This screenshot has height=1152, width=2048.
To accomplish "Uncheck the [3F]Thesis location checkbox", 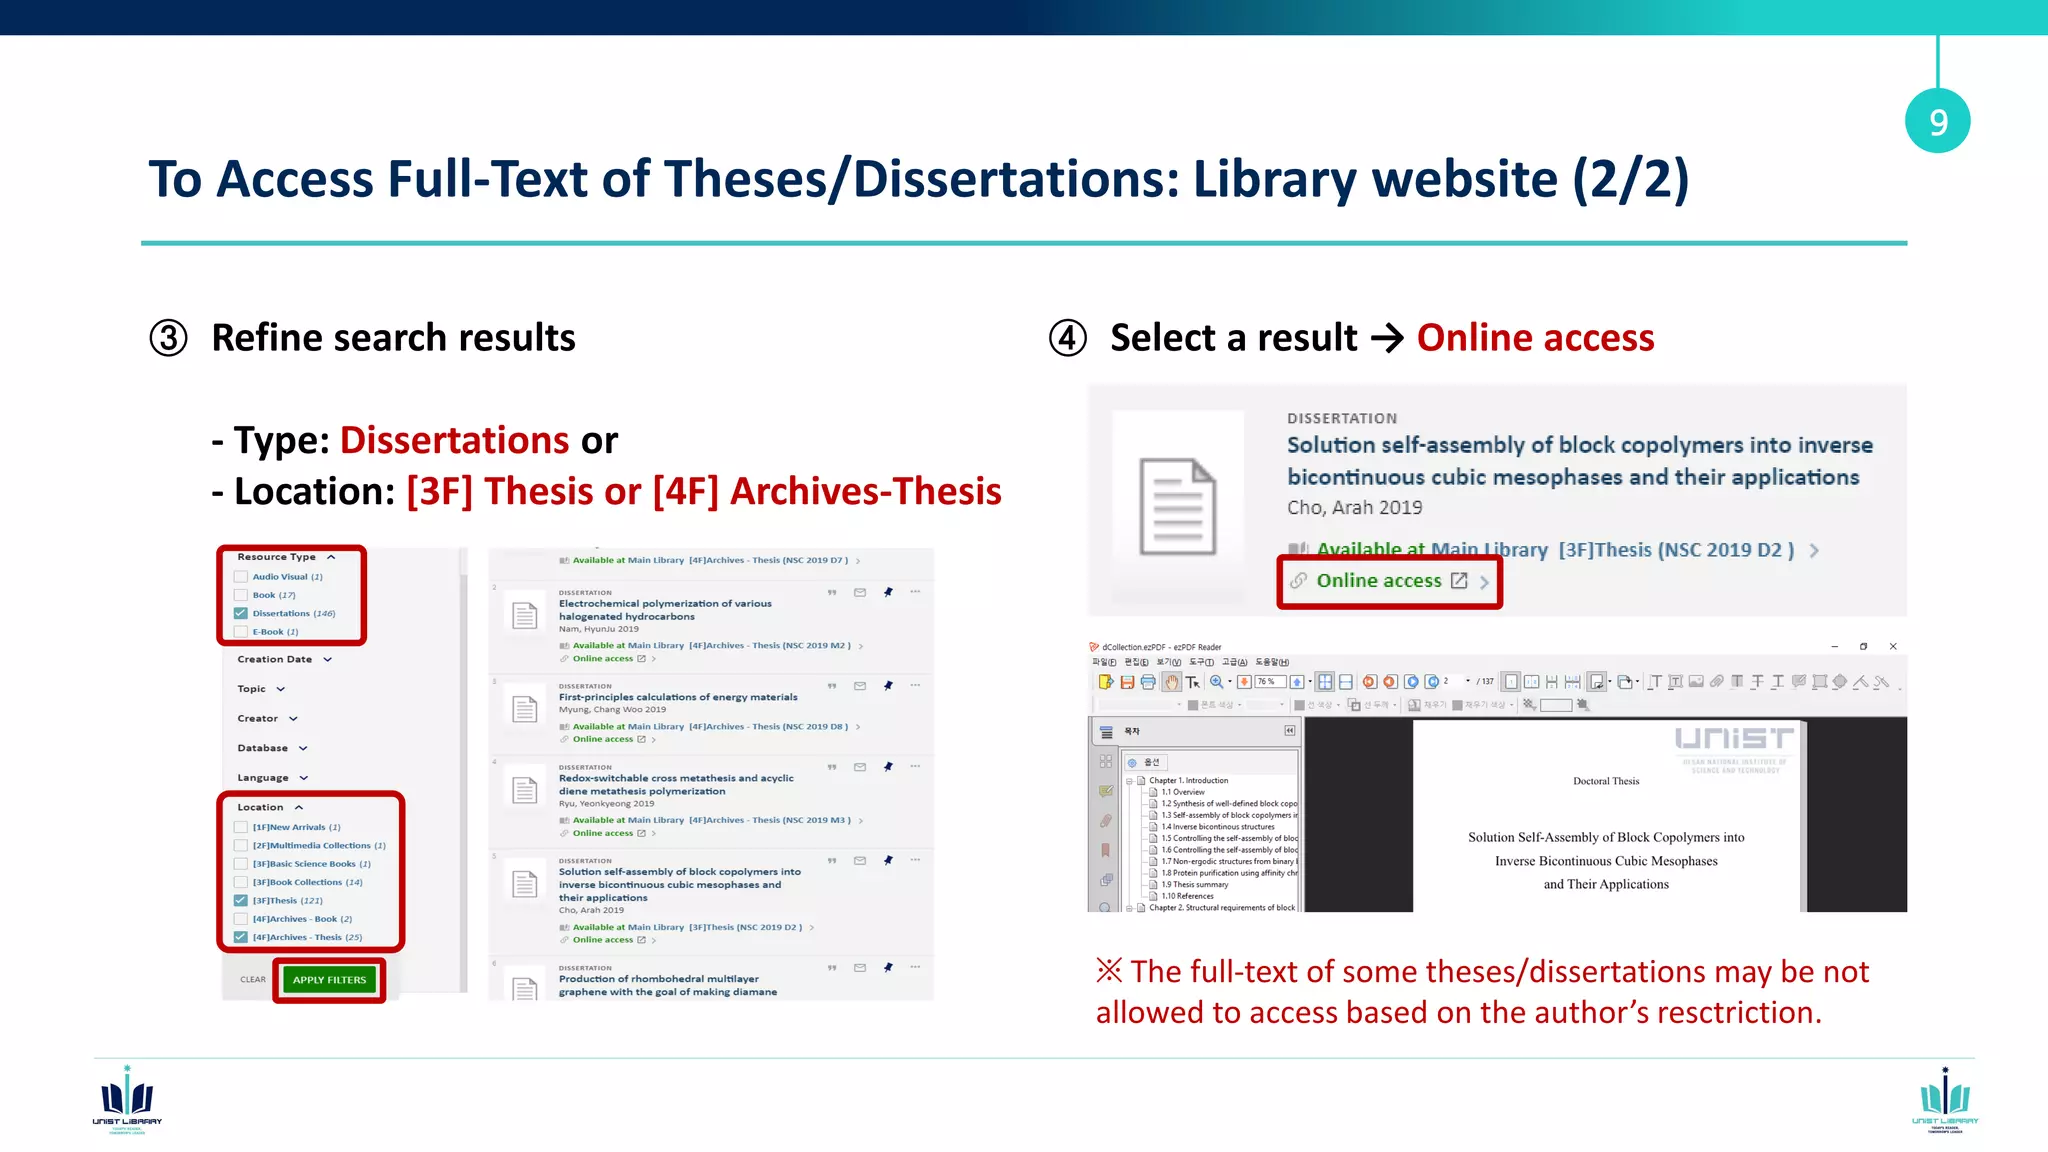I will click(241, 900).
